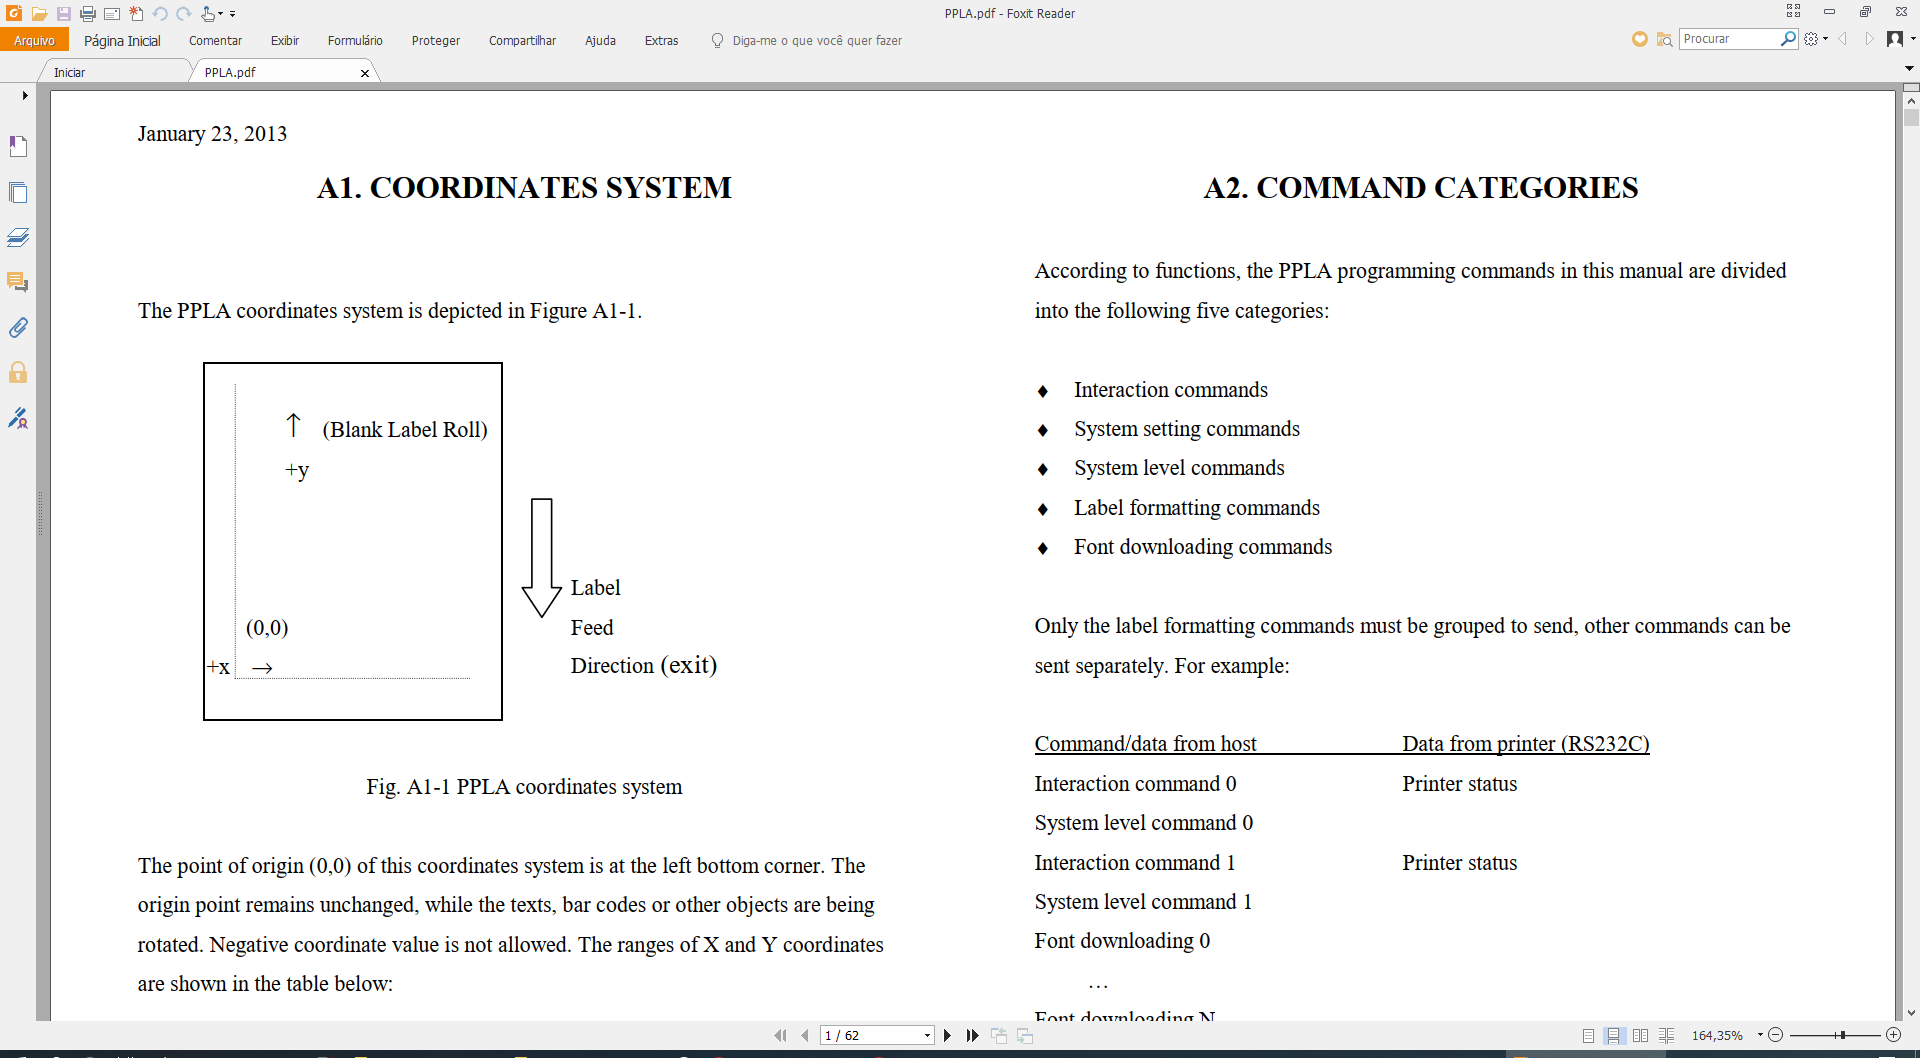Open the Pages thumbnails panel

(x=18, y=192)
